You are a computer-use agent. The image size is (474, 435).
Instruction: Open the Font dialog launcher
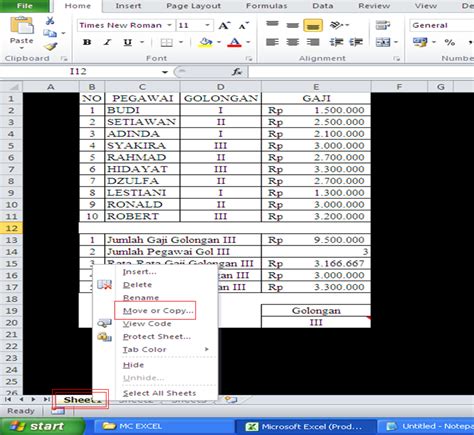[249, 59]
